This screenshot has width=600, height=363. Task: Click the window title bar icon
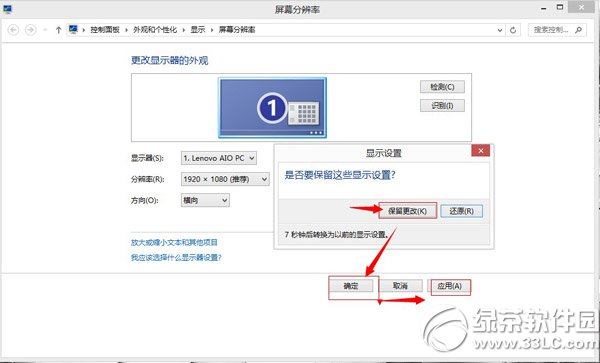coord(7,8)
